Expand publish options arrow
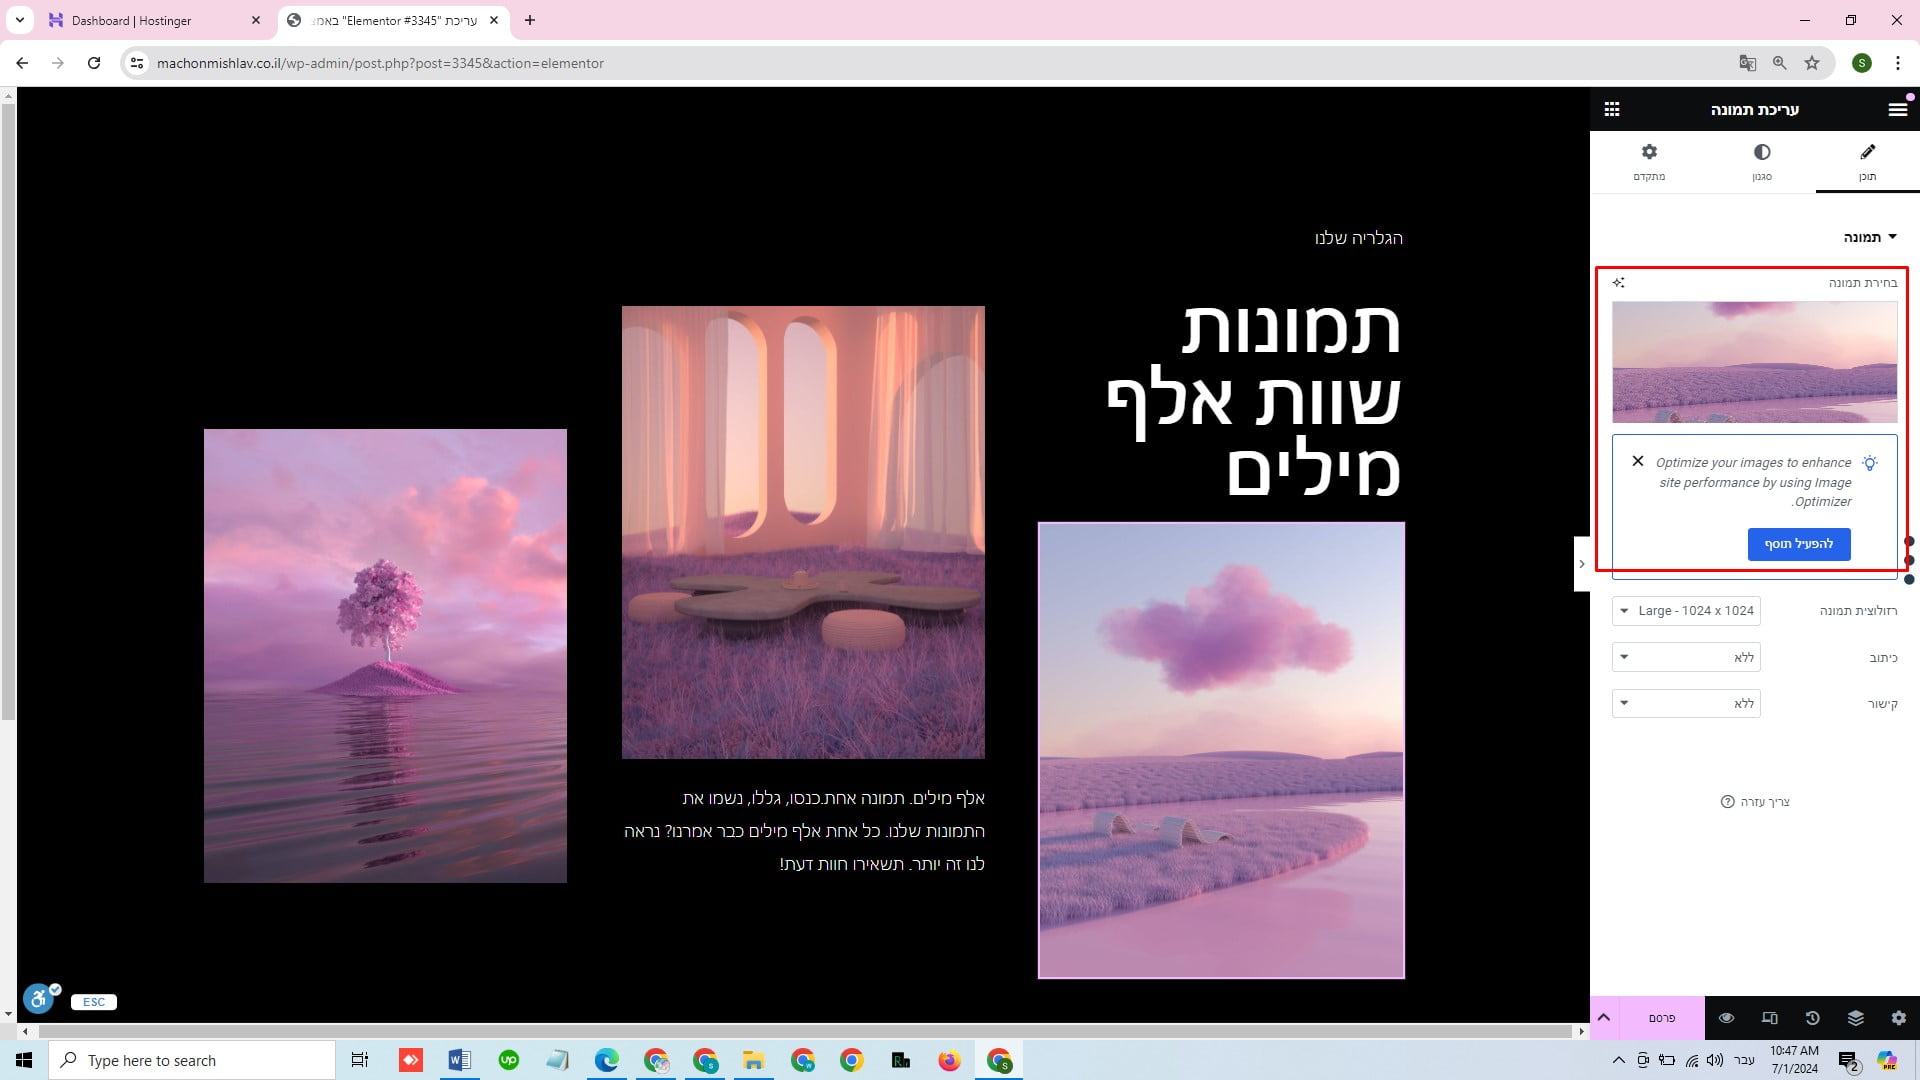Screen dimensions: 1920x1080 [x=1604, y=1018]
